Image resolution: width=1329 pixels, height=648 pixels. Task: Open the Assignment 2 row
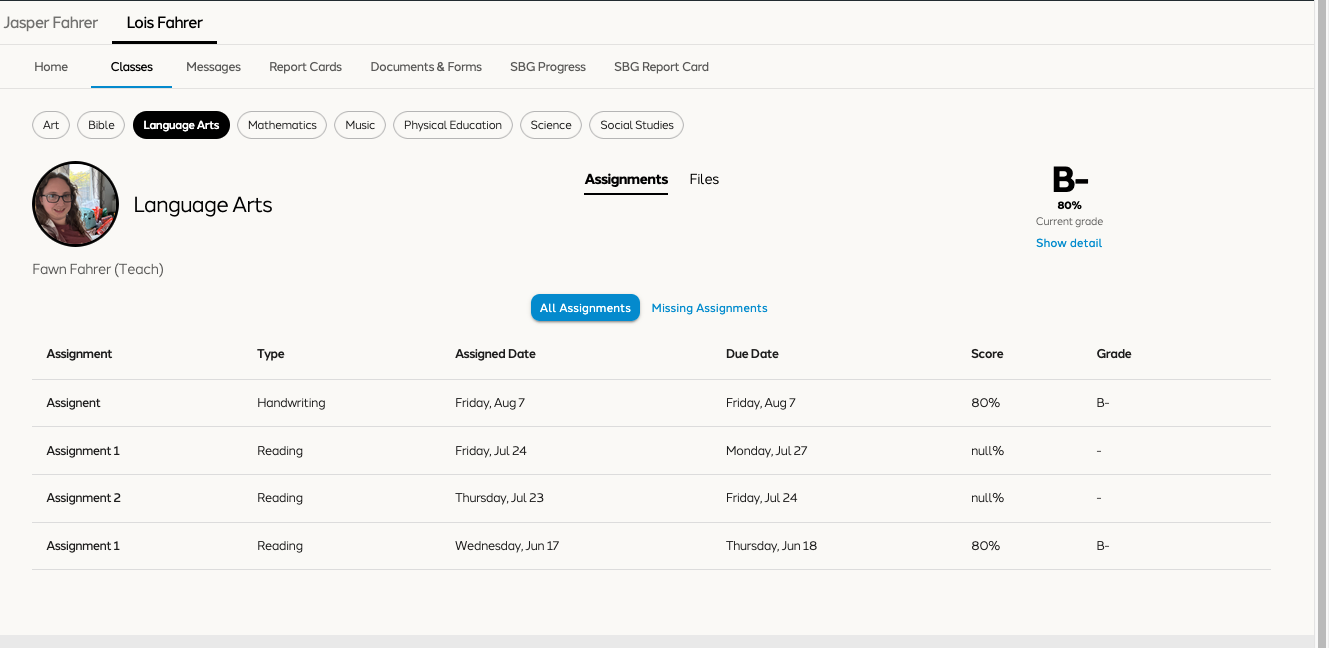click(651, 498)
